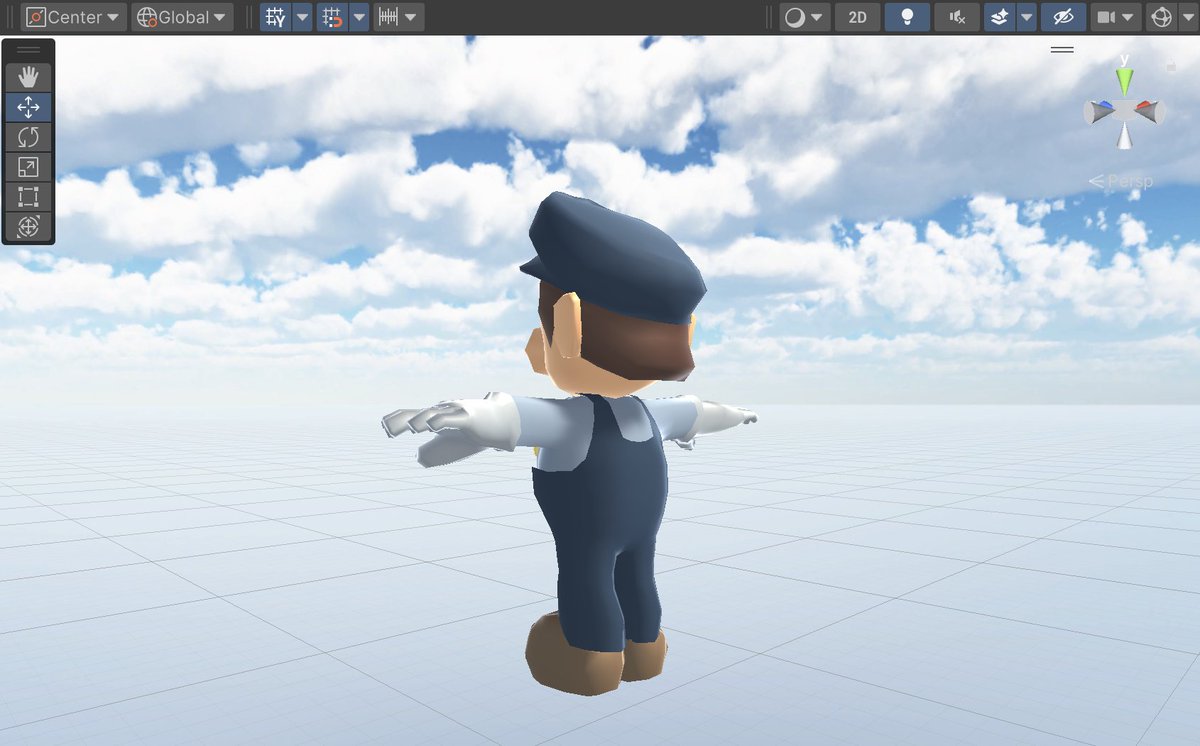Viewport: 1200px width, 746px height.
Task: Toggle the orientation gizmo lock icon
Action: 1171,67
